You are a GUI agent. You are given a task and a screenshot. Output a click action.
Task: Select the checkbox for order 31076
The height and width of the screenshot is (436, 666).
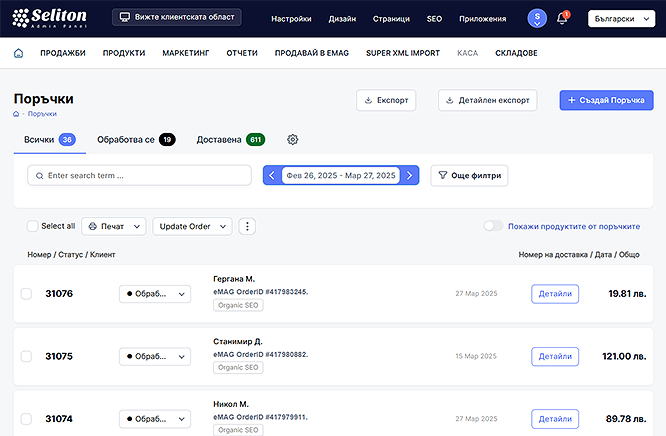click(x=26, y=294)
